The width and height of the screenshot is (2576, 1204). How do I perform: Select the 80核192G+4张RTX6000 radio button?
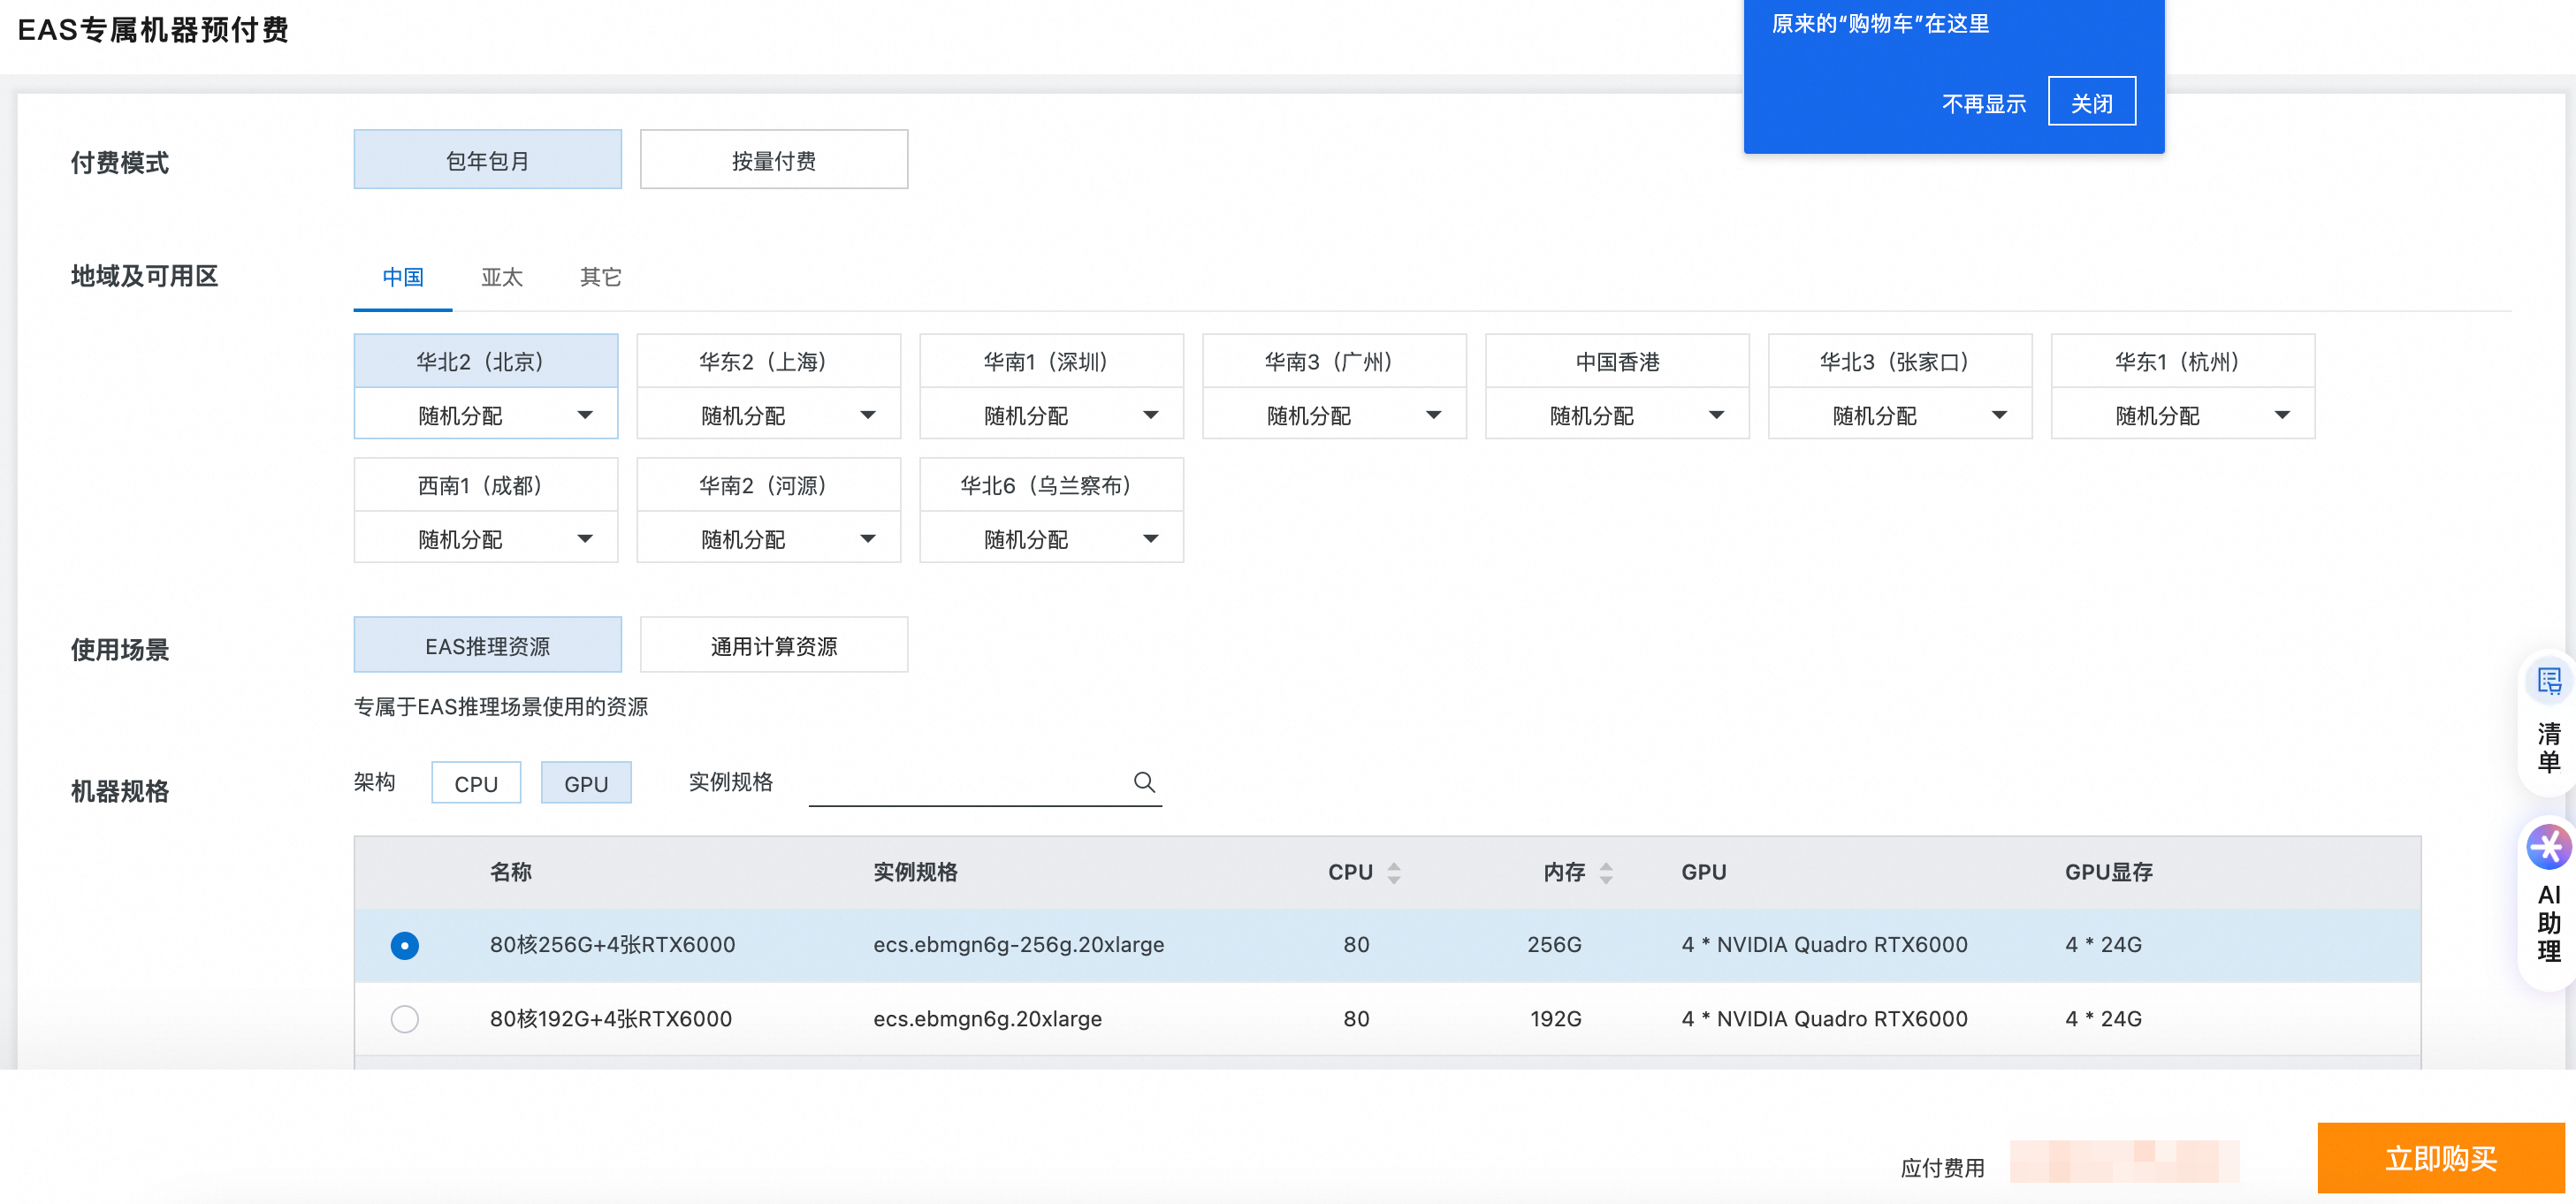point(405,1019)
